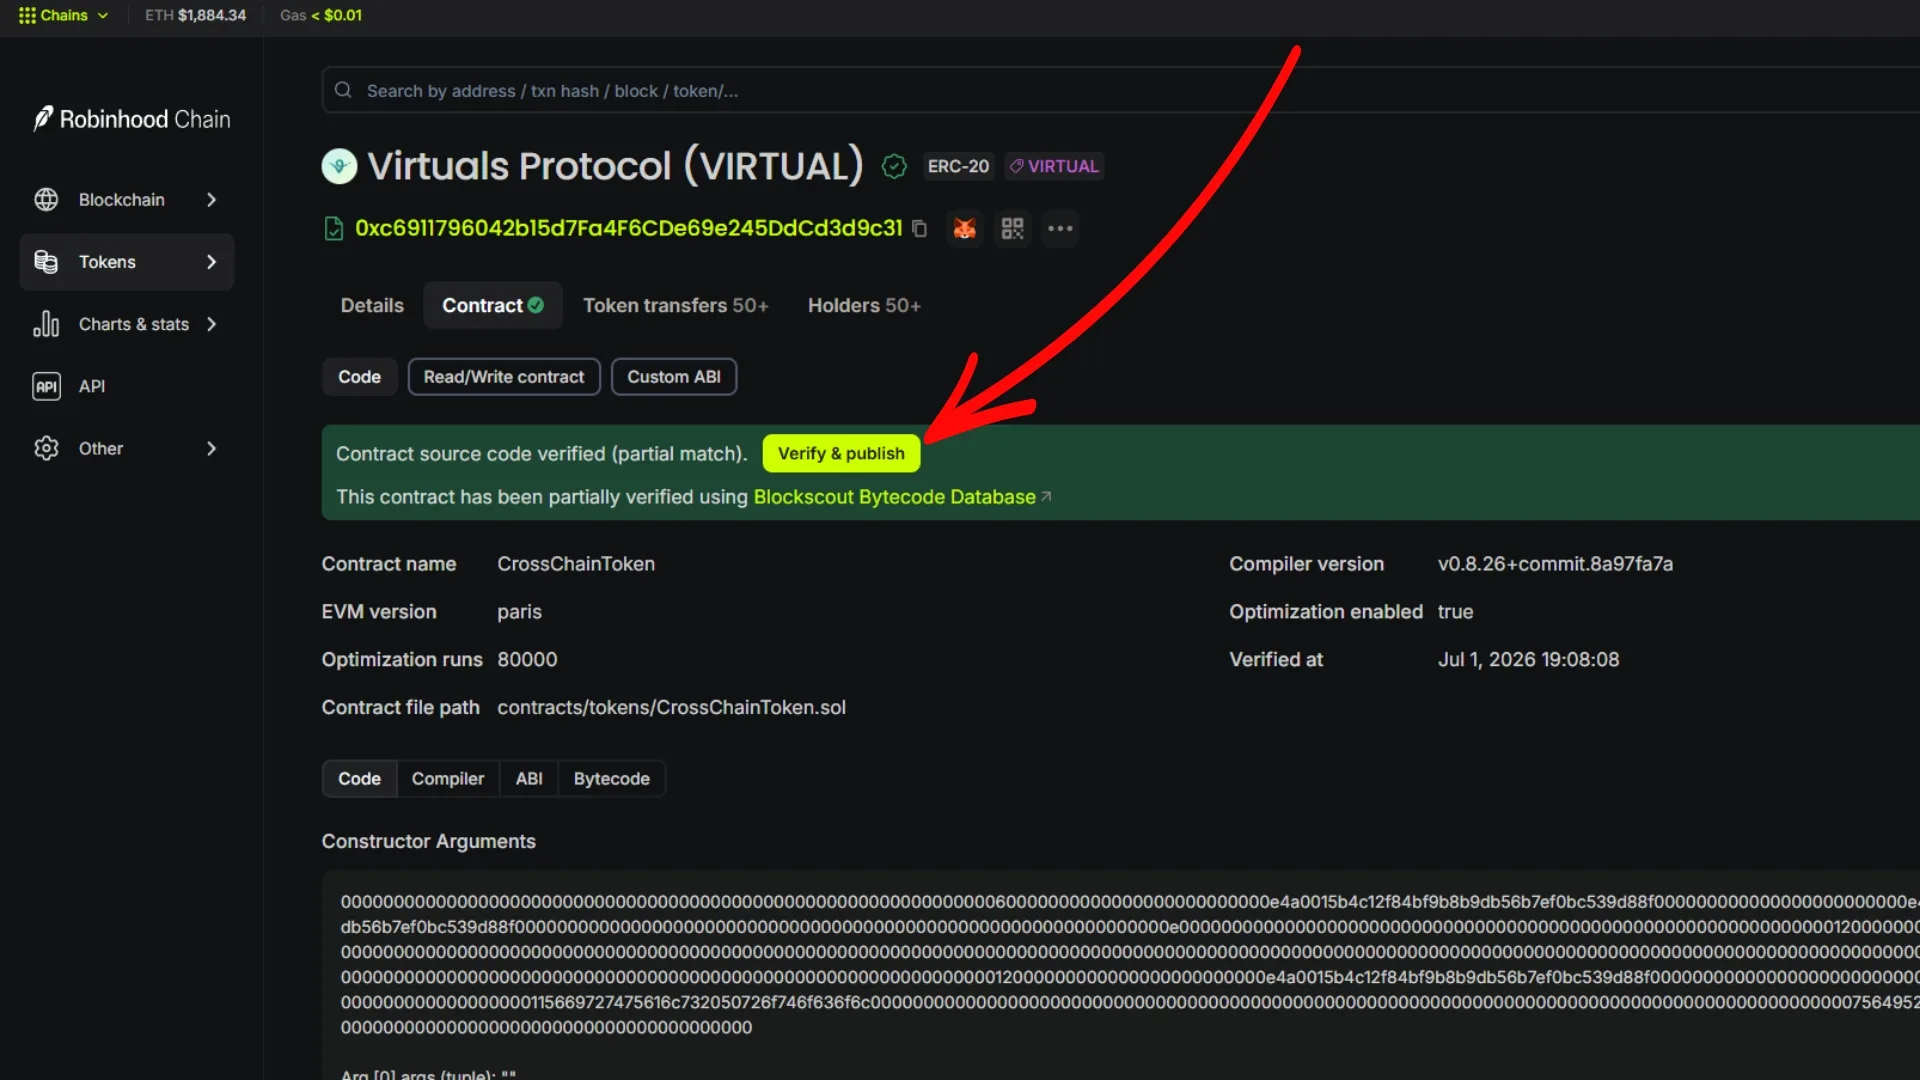Click the Verify & publish button
Image resolution: width=1920 pixels, height=1080 pixels.
point(841,454)
